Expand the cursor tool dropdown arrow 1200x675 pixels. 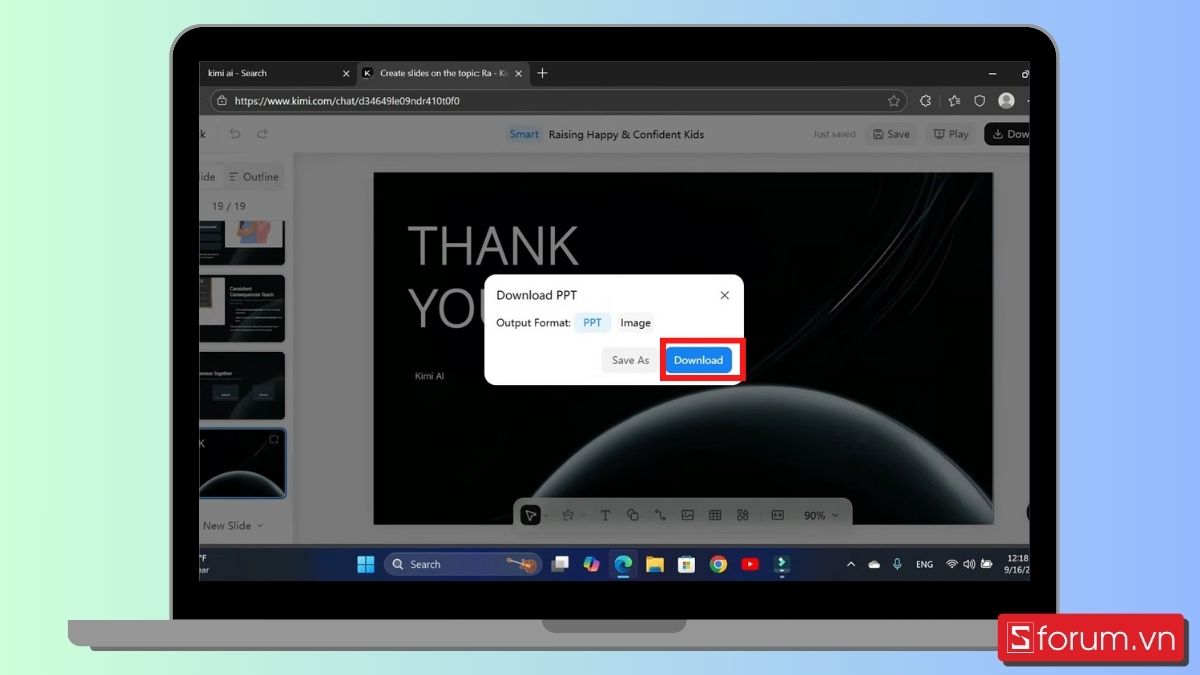pyautogui.click(x=547, y=516)
